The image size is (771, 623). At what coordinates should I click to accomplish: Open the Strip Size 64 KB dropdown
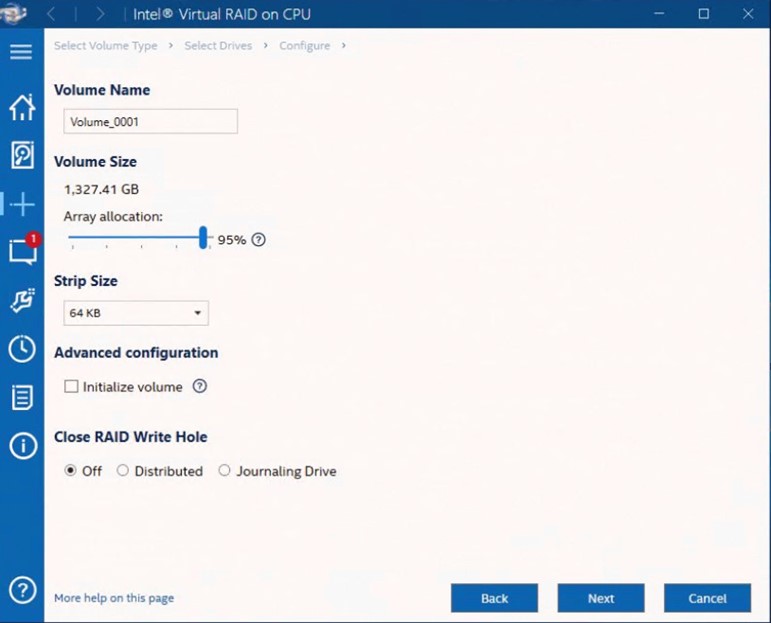(136, 313)
